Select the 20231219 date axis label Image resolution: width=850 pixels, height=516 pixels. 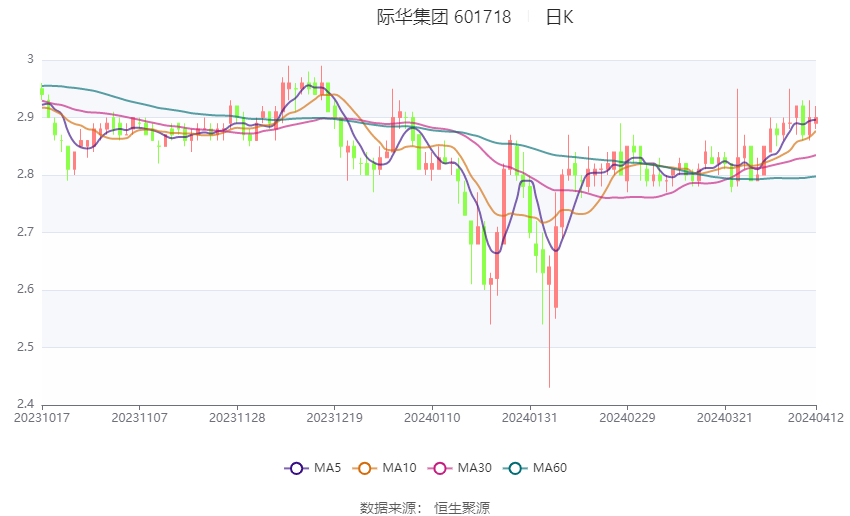334,418
